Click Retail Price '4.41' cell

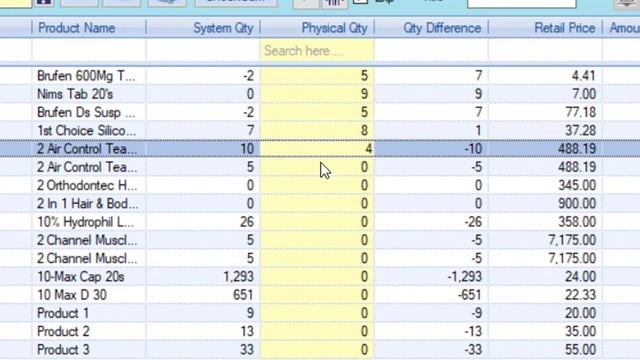(545, 76)
